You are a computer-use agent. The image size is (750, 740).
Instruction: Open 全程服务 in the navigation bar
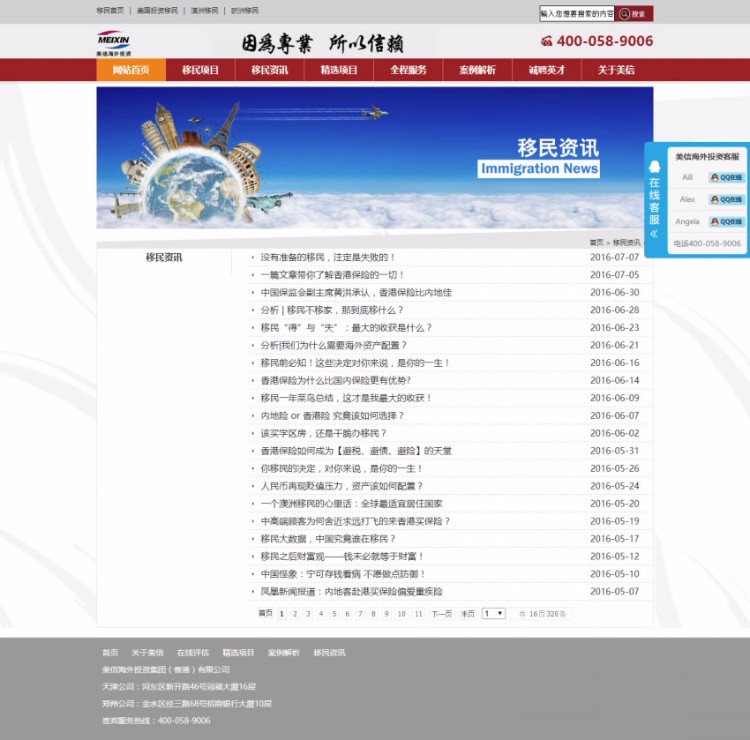point(408,70)
